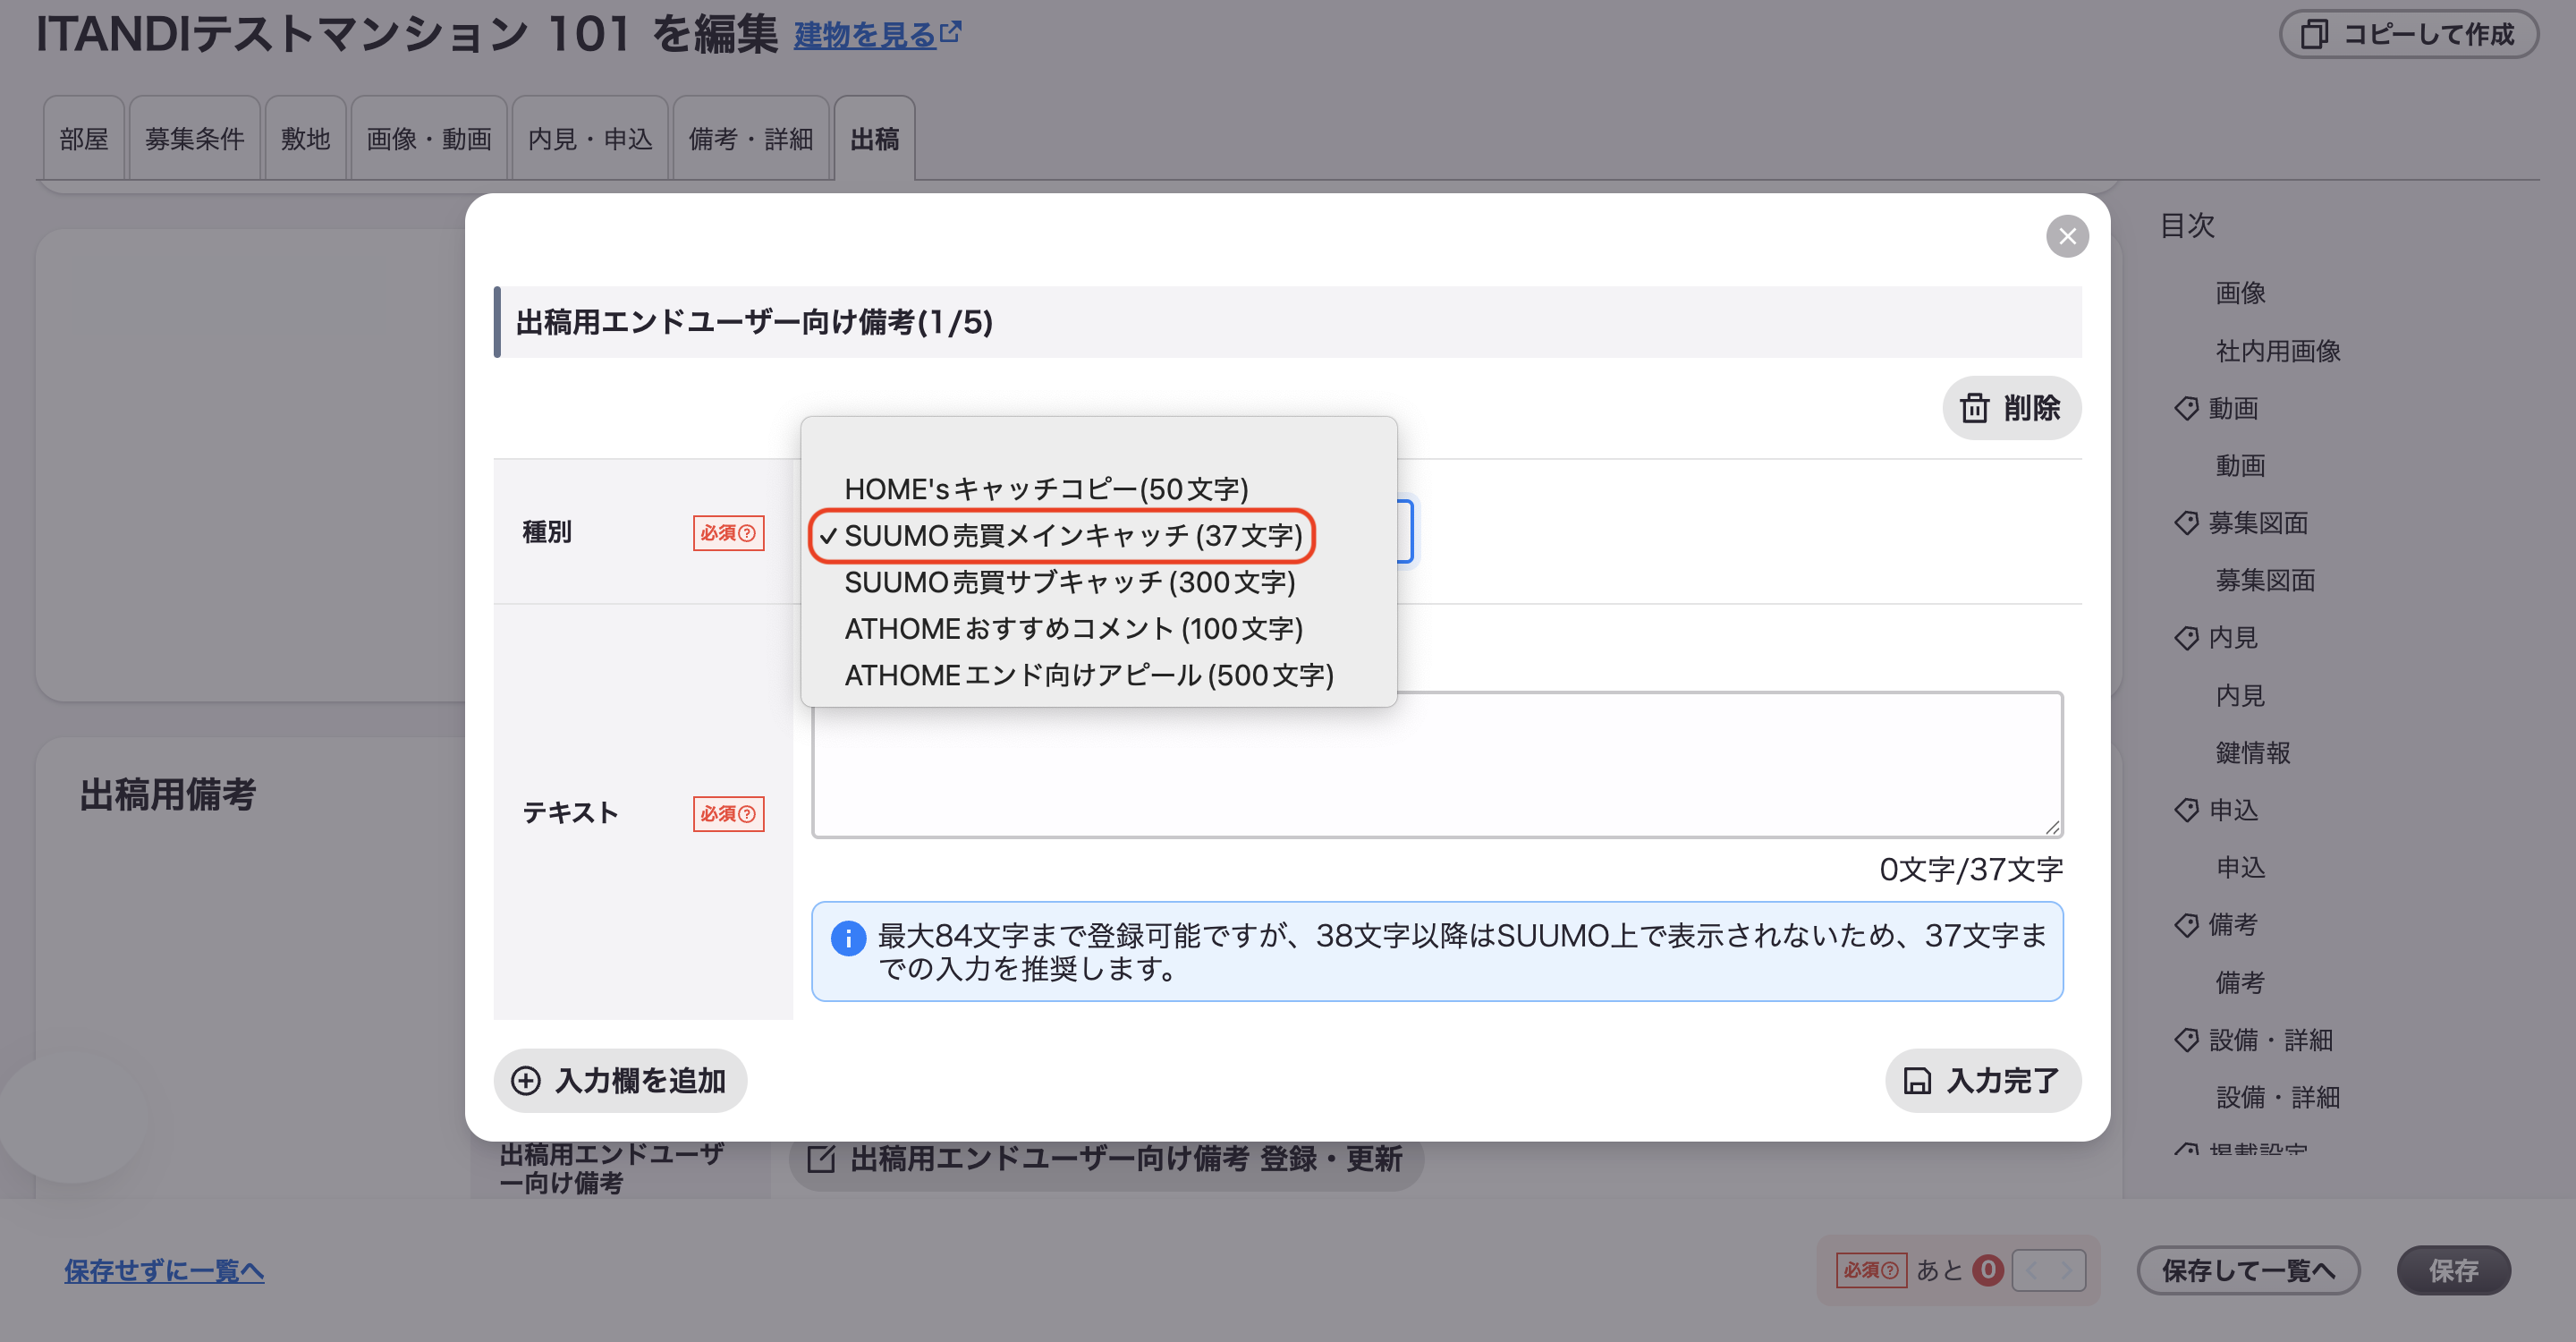The width and height of the screenshot is (2576, 1342).
Task: Select ATHOMEおすすめコメント (100文字) option
Action: (x=1073, y=629)
